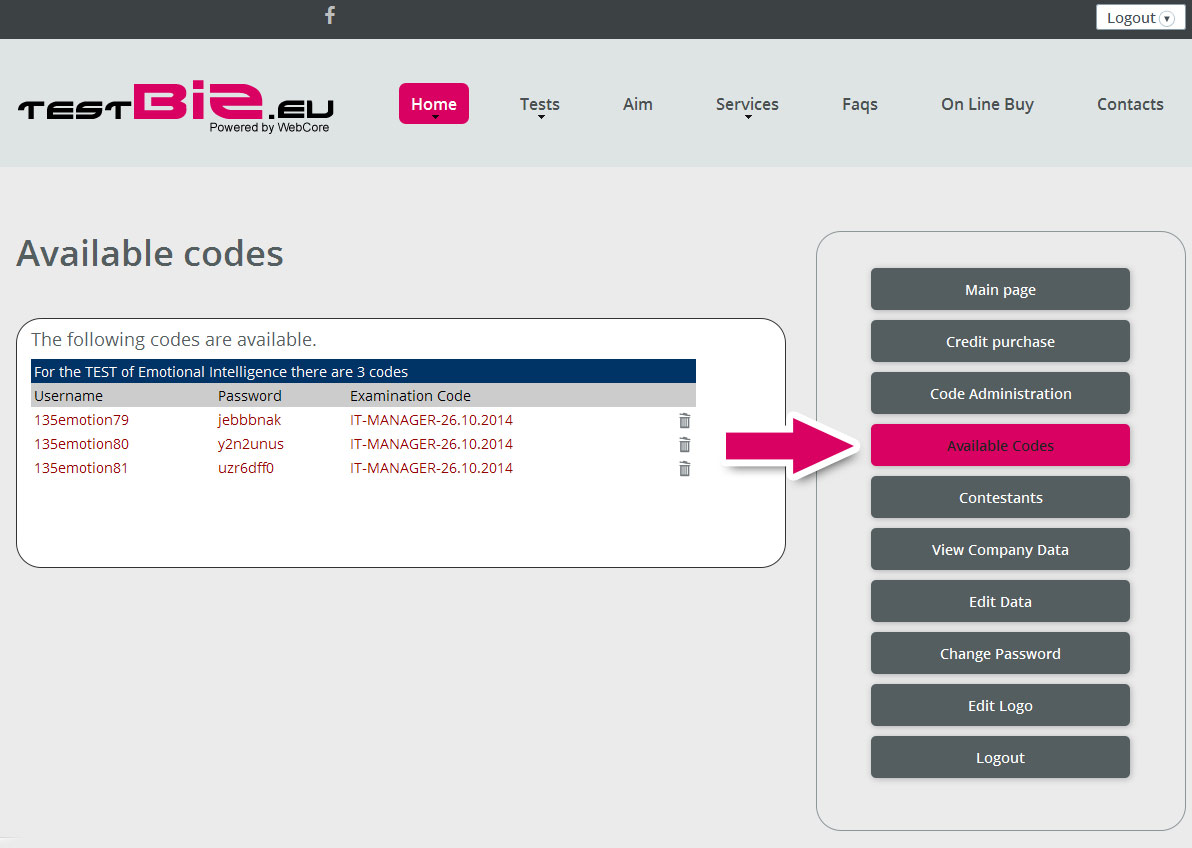Go to Code Administration

pos(1000,394)
